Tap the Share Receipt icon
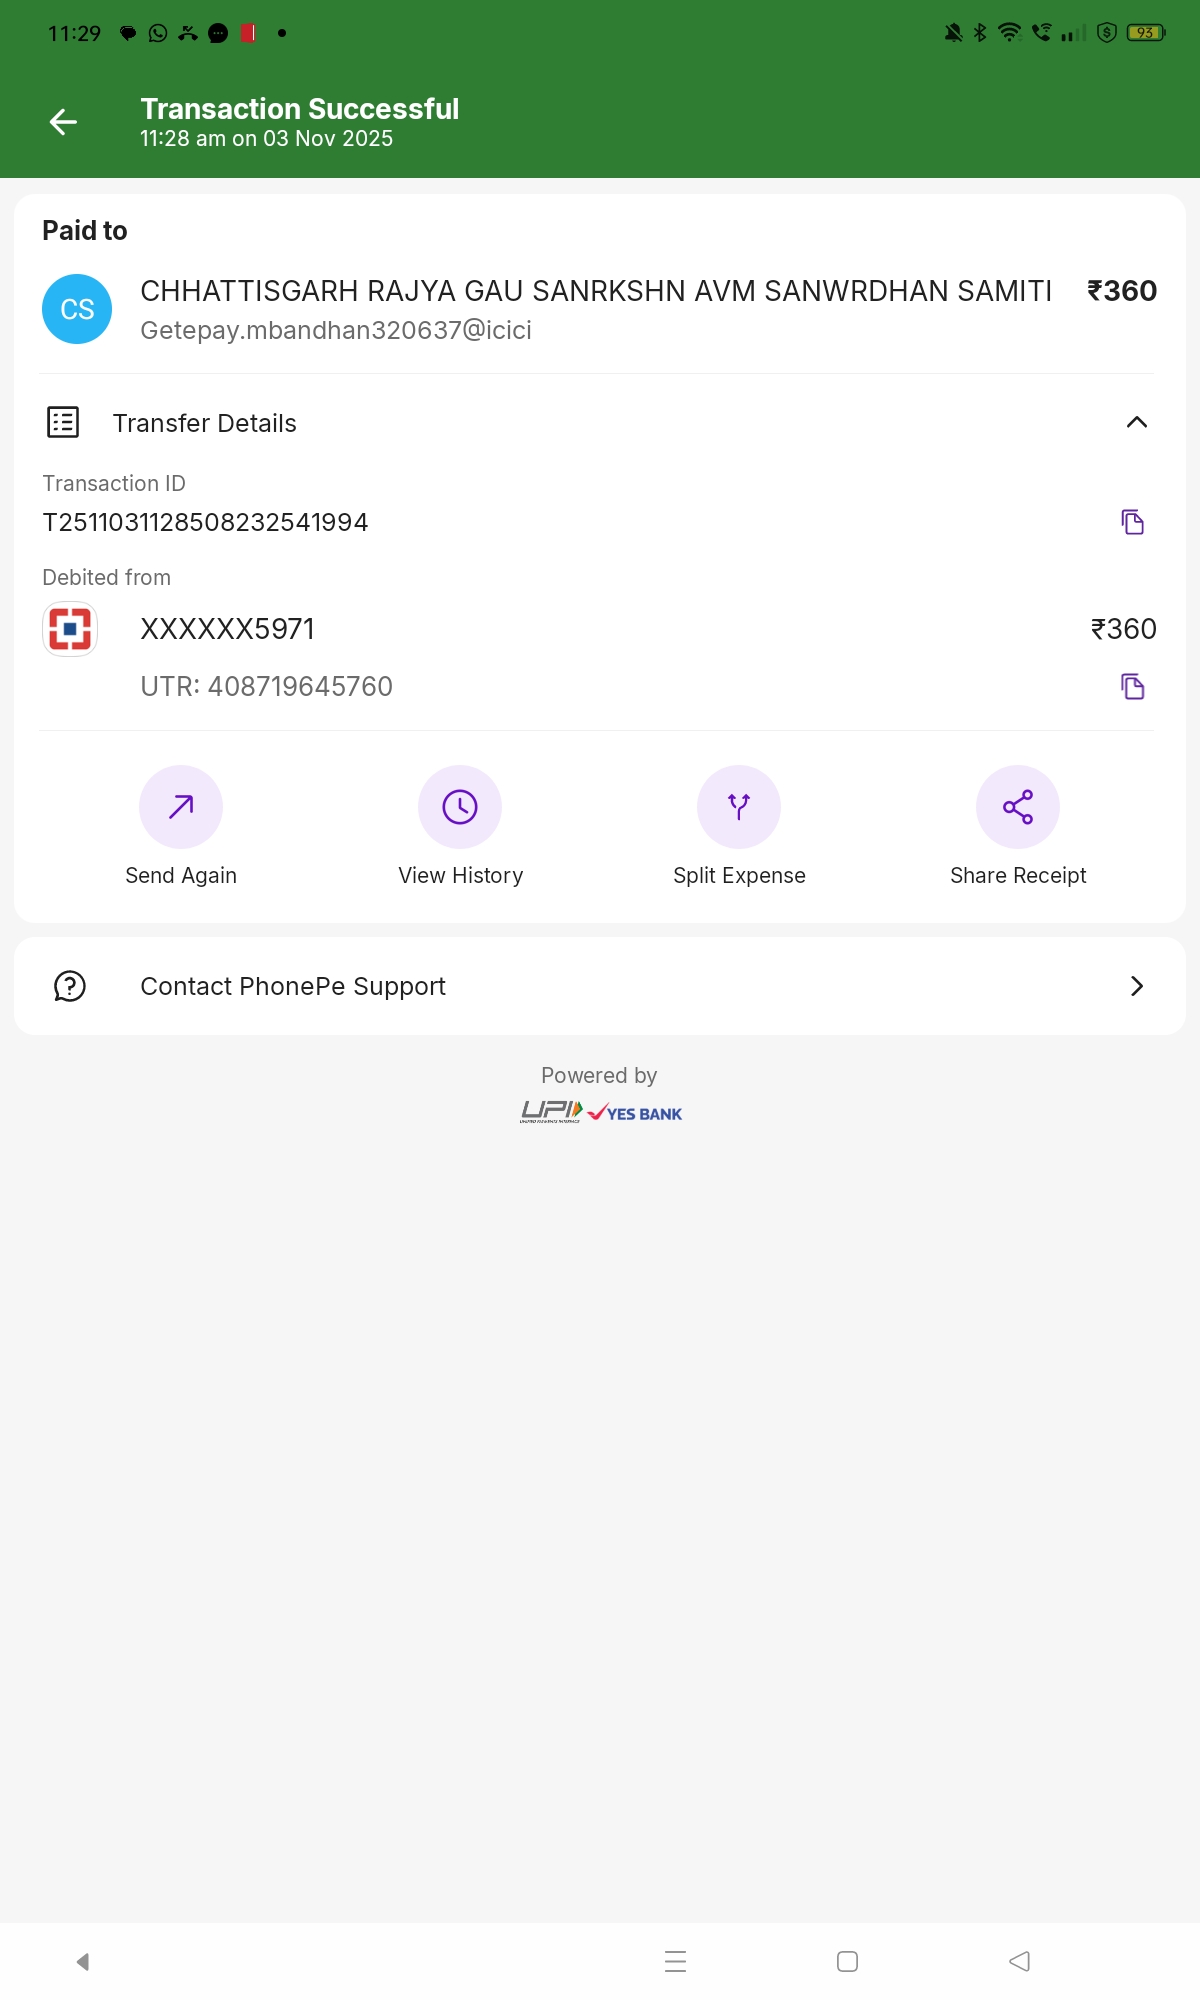 point(1018,807)
